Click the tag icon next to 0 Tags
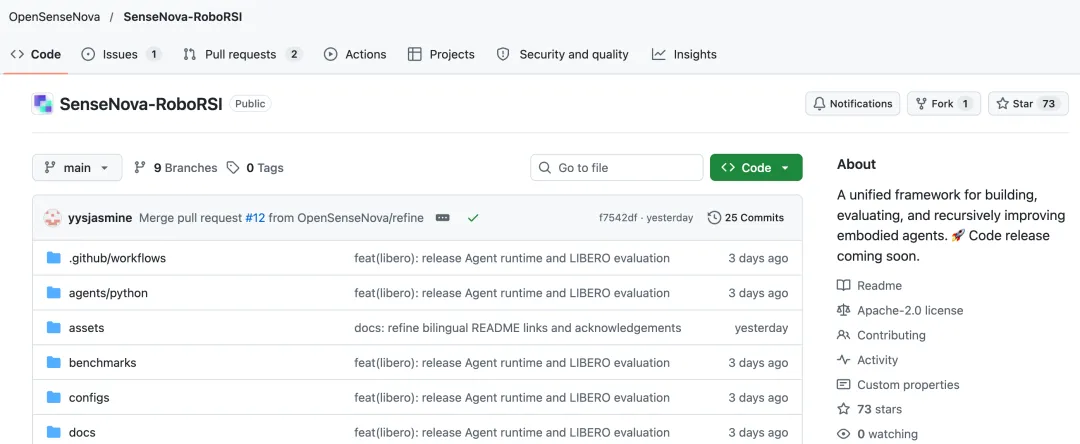This screenshot has width=1080, height=444. 233,167
